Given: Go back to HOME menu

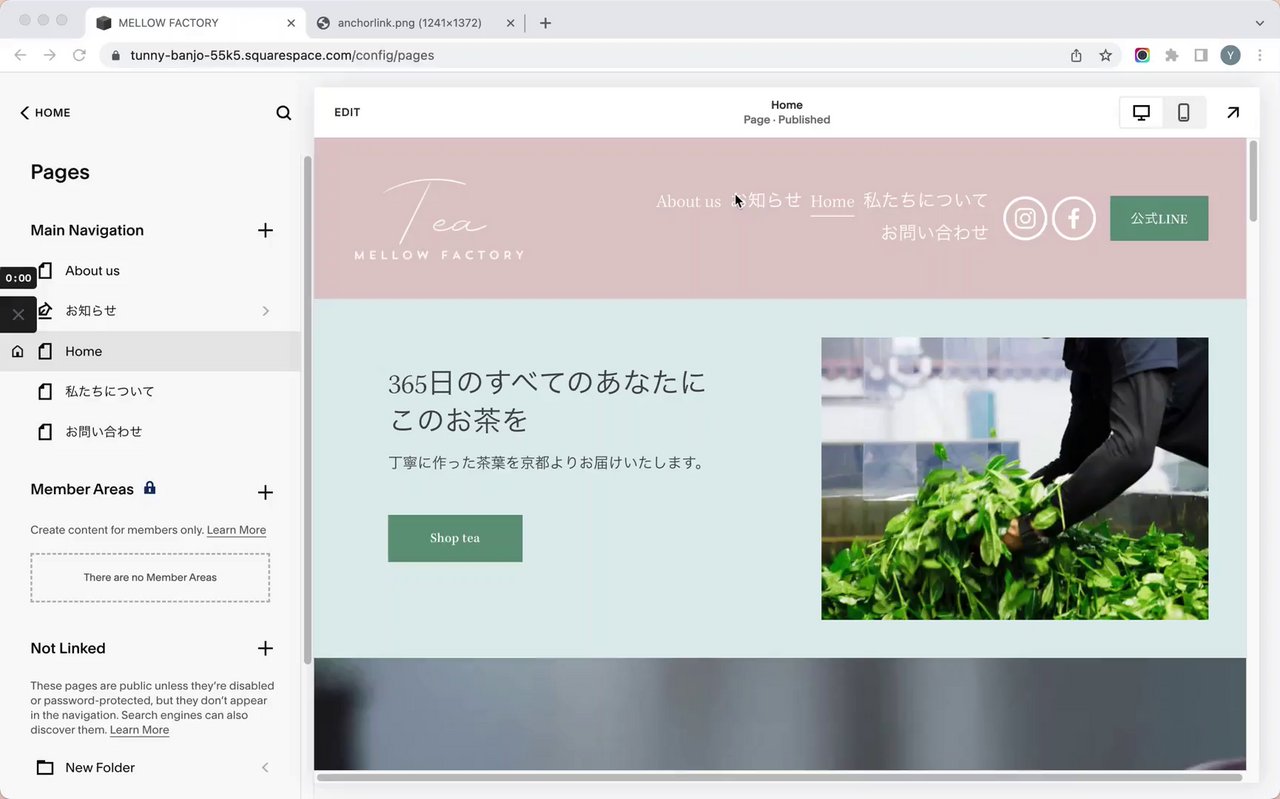Looking at the screenshot, I should coord(45,113).
